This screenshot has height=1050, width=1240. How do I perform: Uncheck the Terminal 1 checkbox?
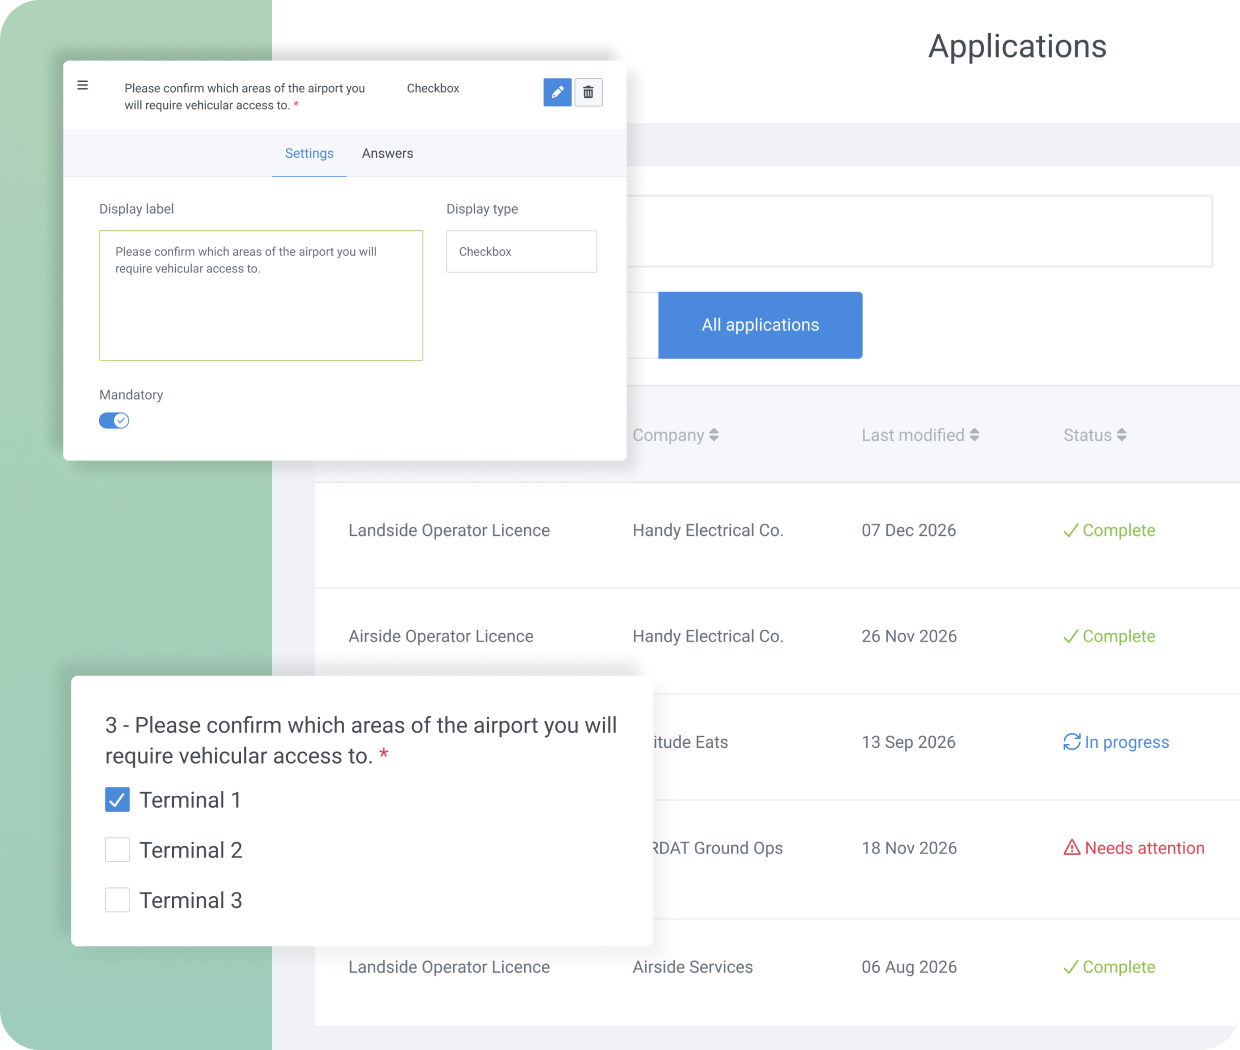[x=118, y=800]
